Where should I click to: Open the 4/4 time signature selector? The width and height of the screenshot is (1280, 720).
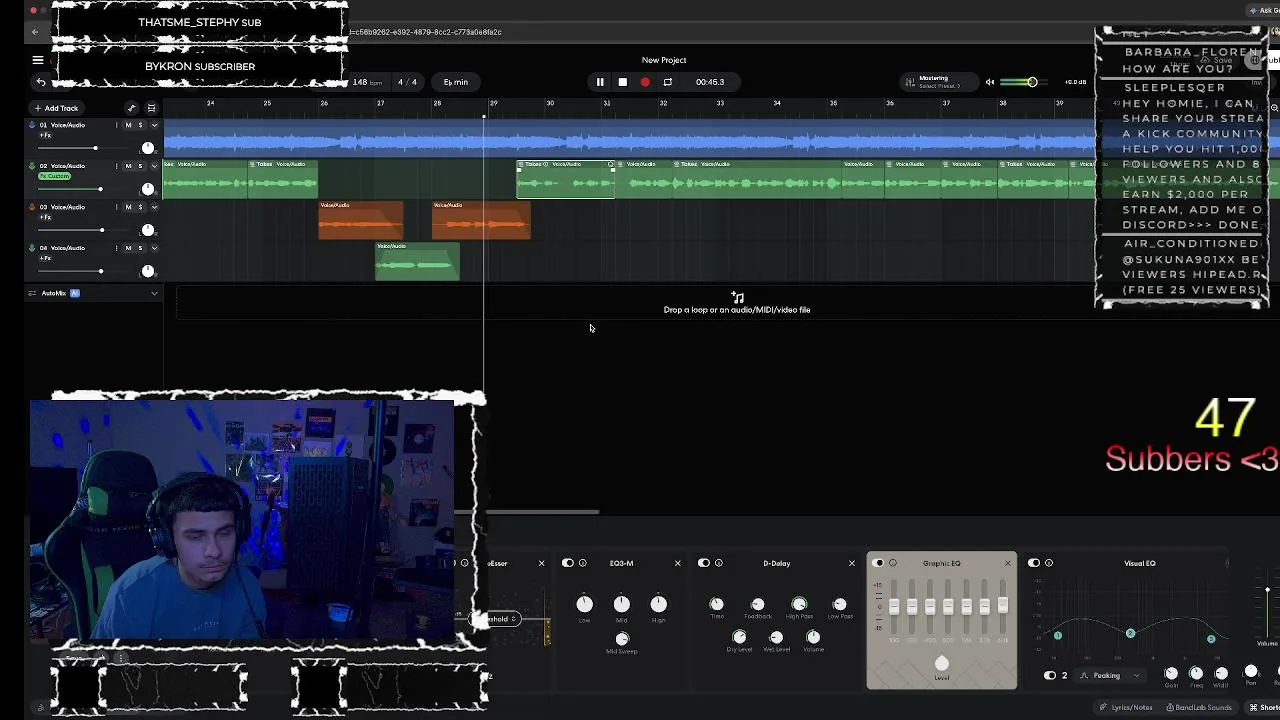[x=408, y=82]
